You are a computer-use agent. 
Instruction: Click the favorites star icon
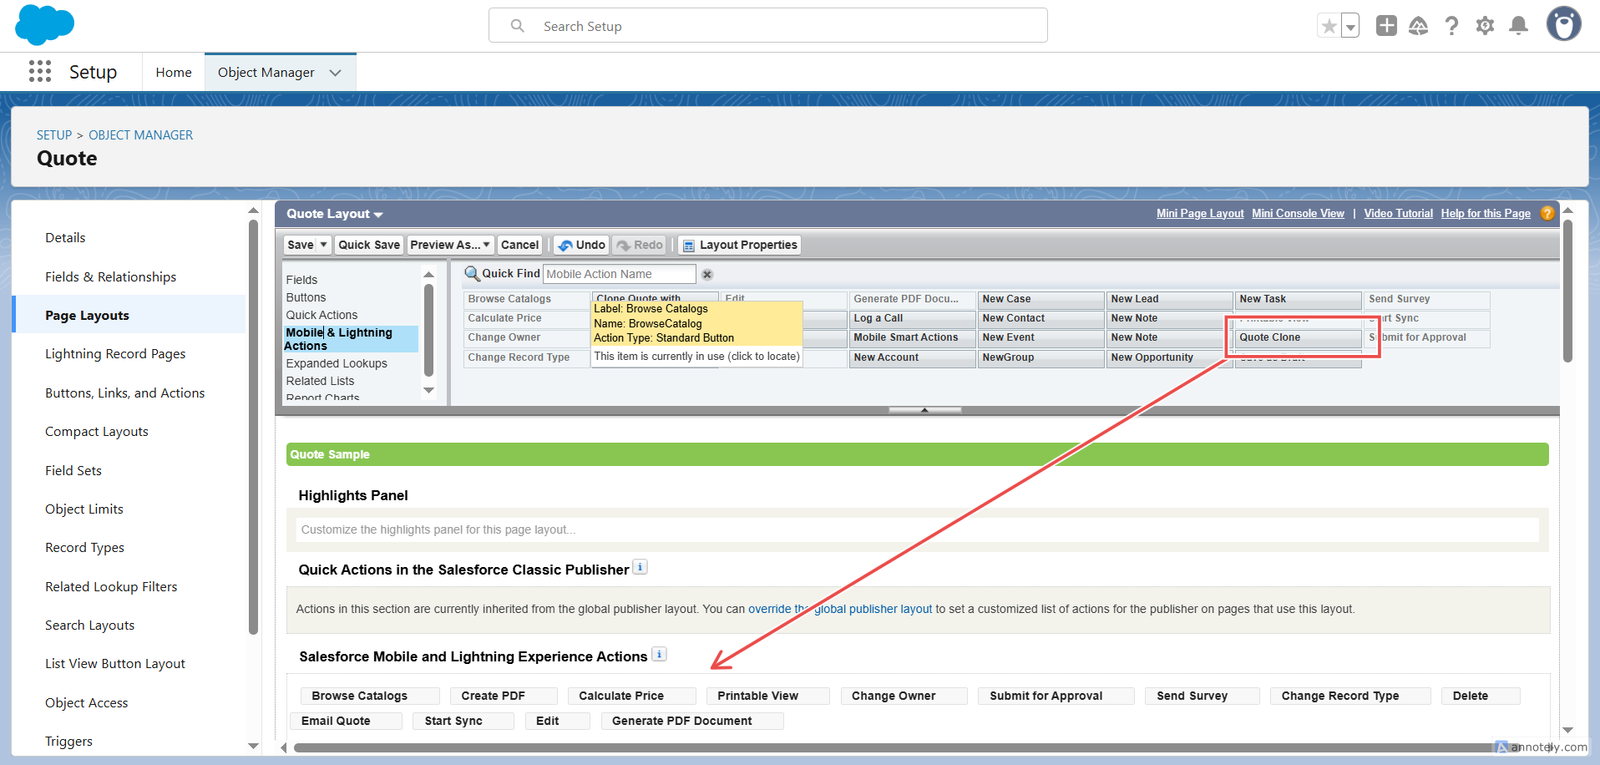point(1328,26)
